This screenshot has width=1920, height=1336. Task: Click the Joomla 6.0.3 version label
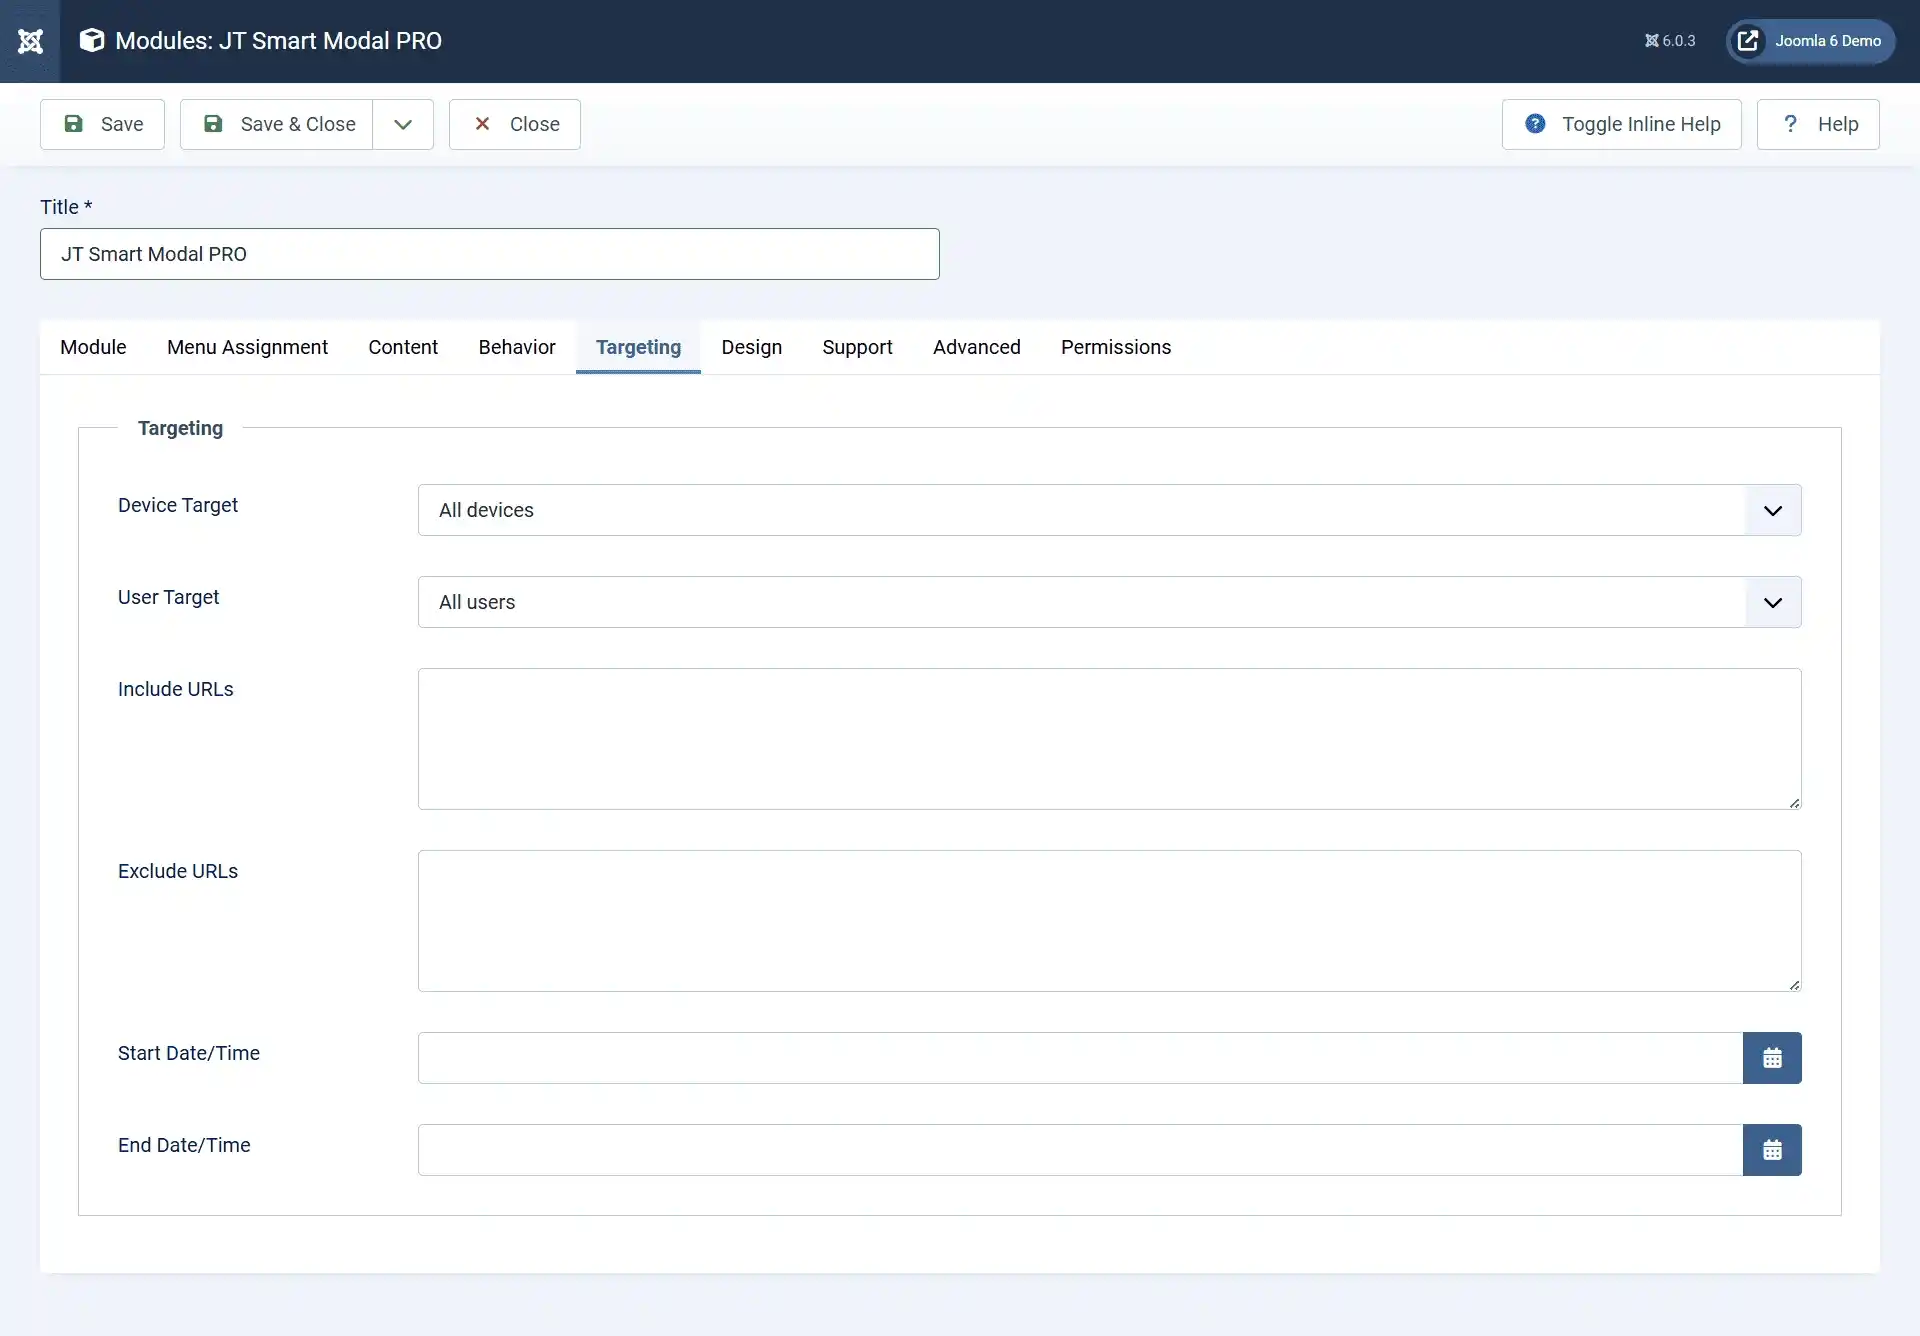pyautogui.click(x=1670, y=41)
